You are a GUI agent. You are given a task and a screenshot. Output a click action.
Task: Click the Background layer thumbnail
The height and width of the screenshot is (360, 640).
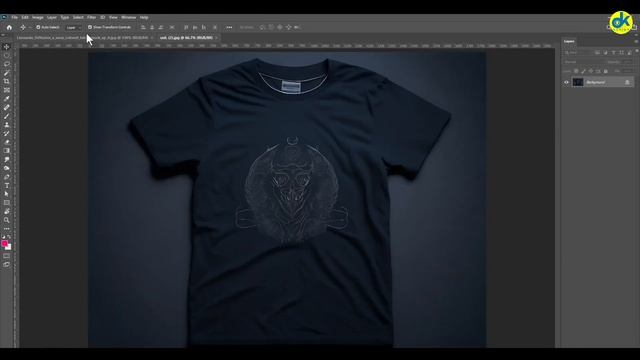(578, 82)
